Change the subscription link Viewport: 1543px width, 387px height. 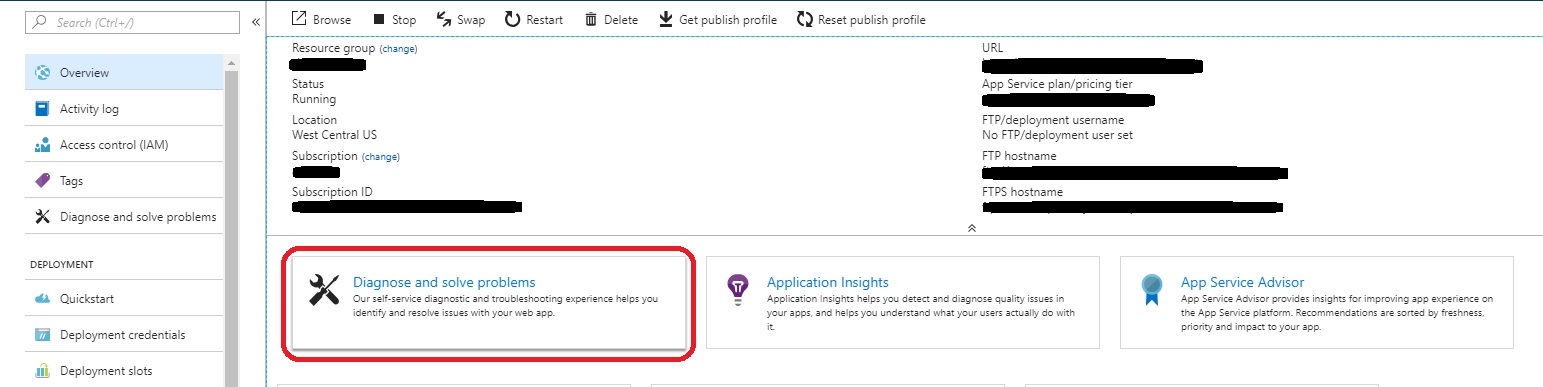[x=380, y=157]
